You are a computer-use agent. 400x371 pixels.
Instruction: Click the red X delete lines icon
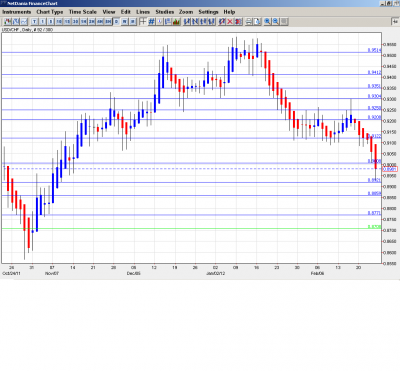[x=229, y=22]
